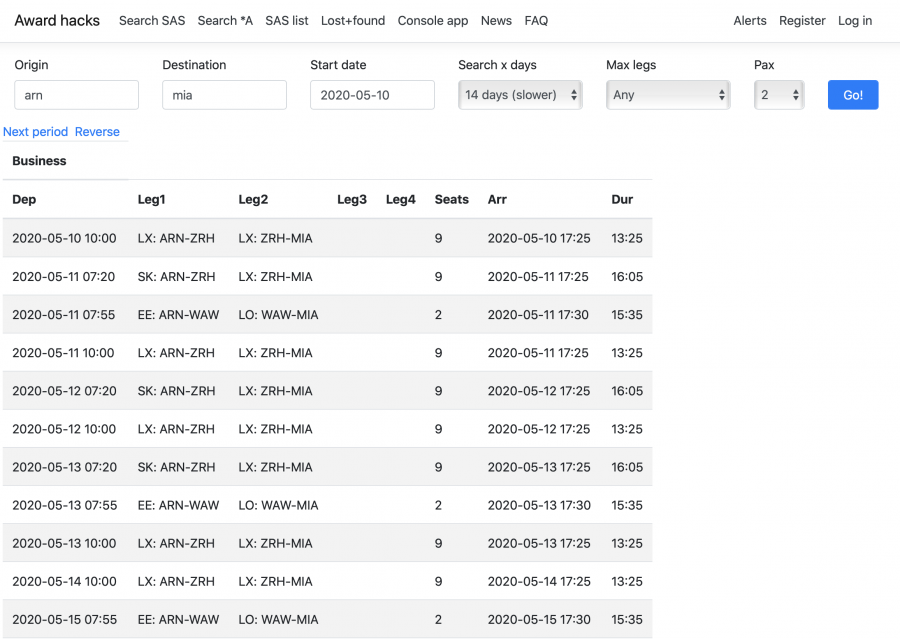Screen dimensions: 900x639
Task: Go to Search *A page
Action: click(225, 21)
